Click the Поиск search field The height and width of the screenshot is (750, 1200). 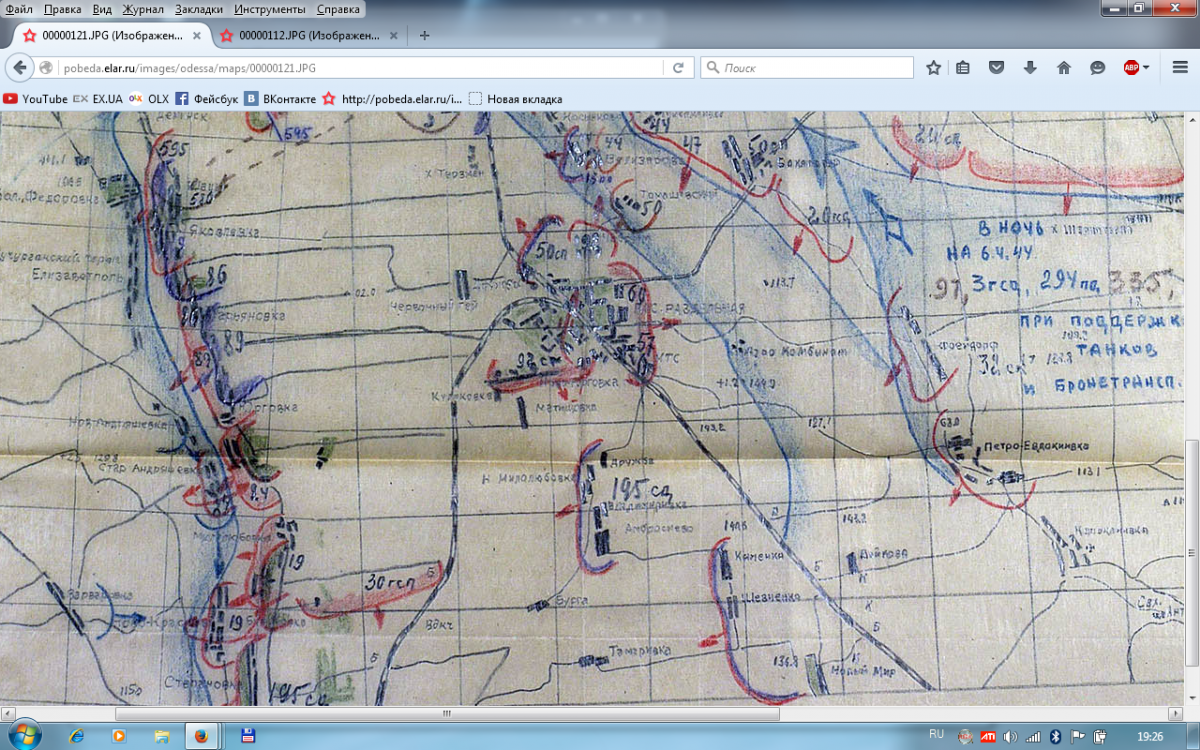[x=807, y=68]
